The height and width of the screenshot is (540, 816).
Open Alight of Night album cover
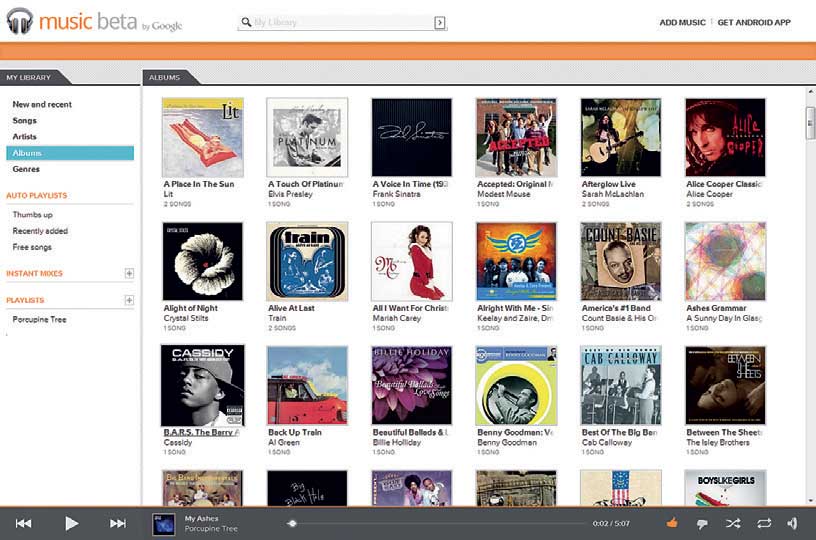[202, 261]
